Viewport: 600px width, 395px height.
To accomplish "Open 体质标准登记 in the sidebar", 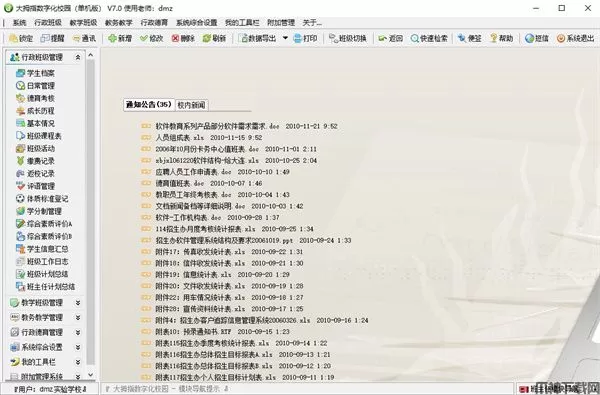I will click(42, 199).
